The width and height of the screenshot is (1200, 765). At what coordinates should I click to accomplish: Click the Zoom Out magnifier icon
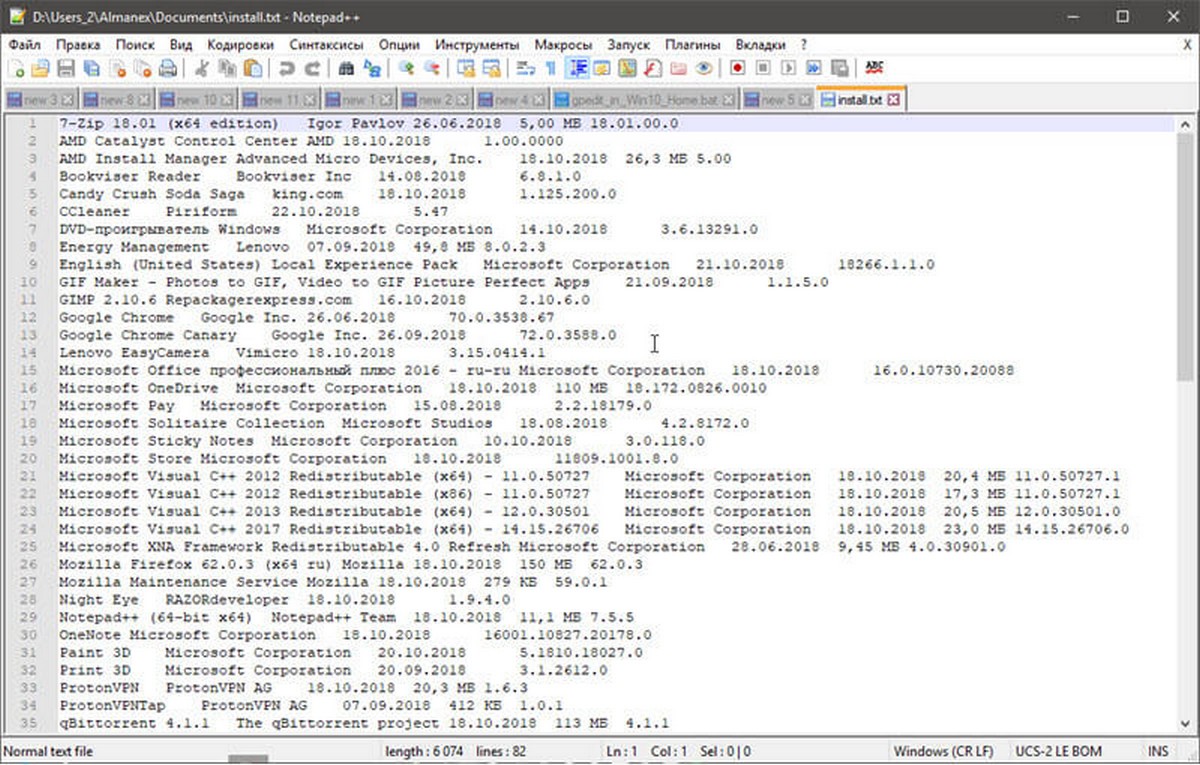432,68
